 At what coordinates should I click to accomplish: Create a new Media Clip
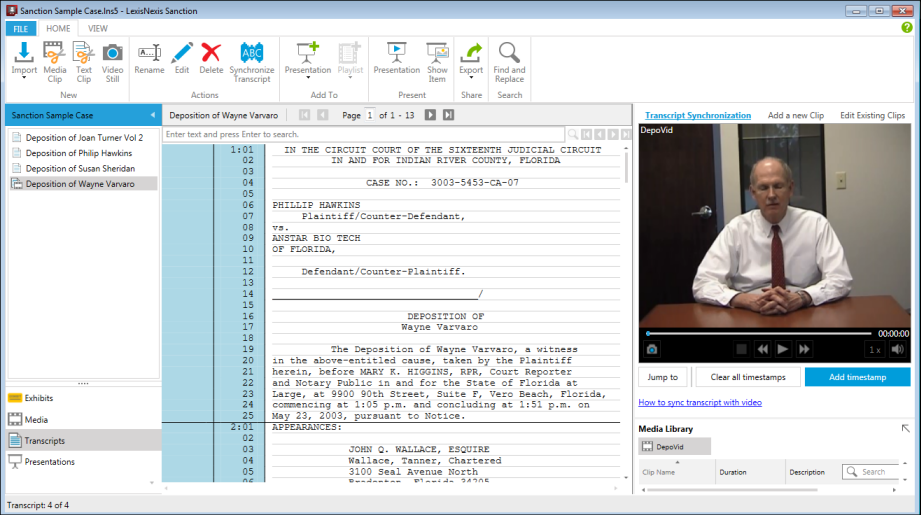[55, 62]
